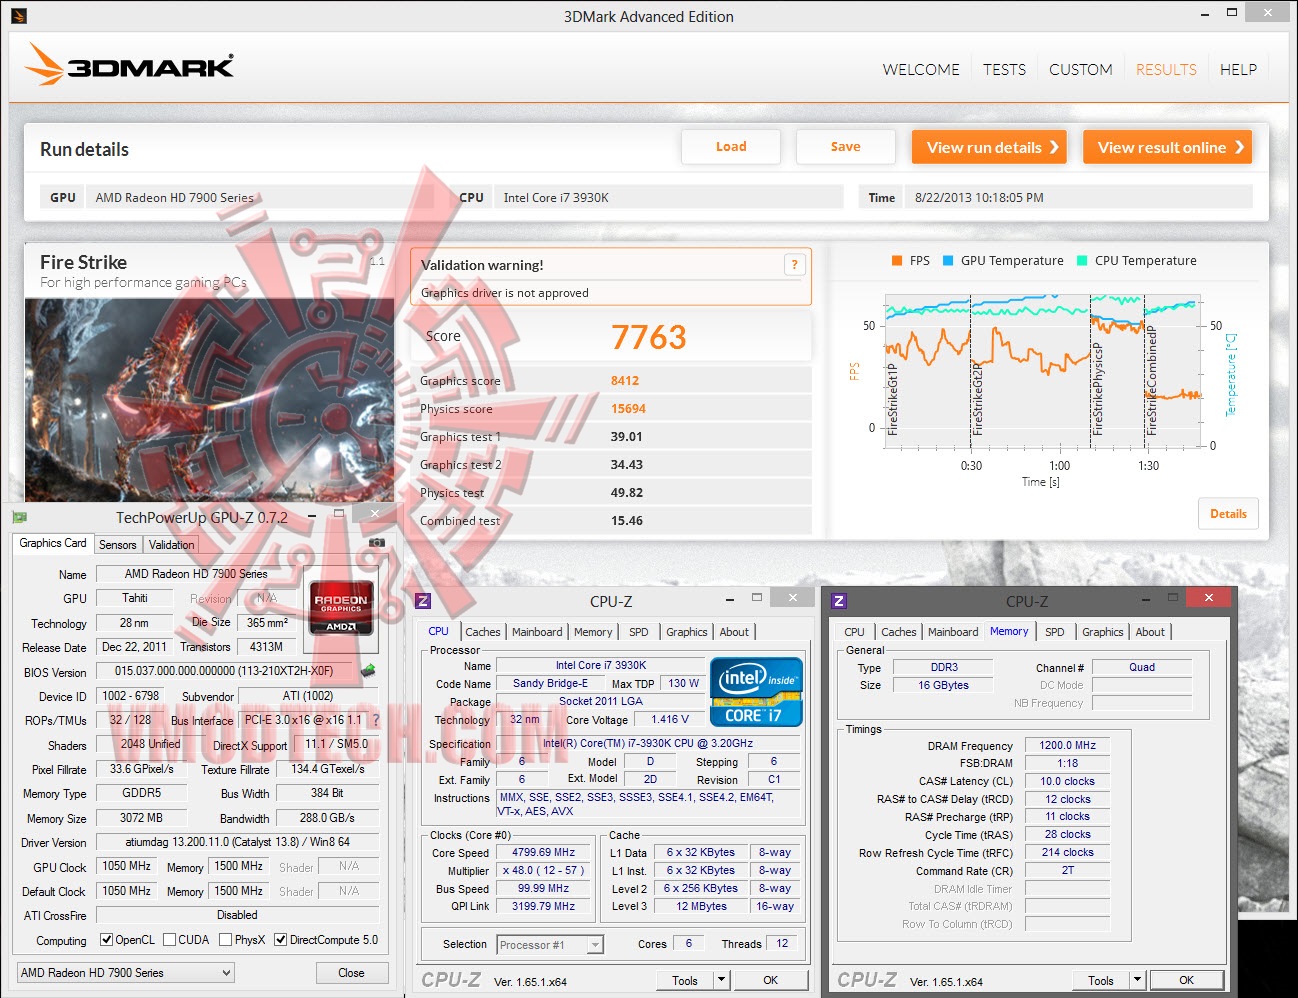Click the question mark beside Bus Interface
This screenshot has height=998, width=1298.
coord(376,720)
